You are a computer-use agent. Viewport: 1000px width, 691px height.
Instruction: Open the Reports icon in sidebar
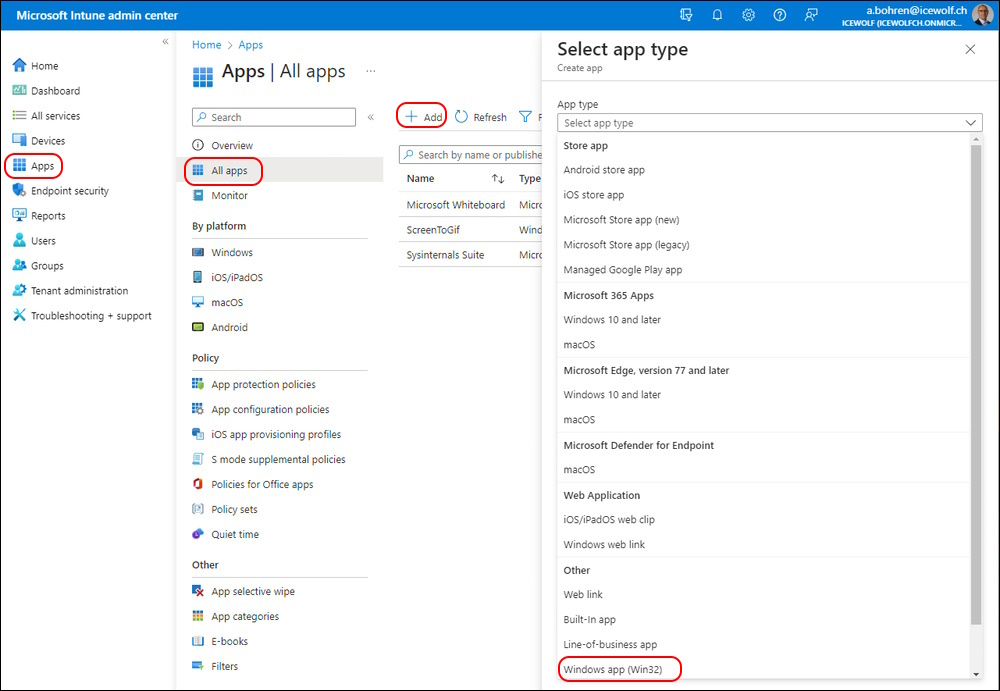click(19, 215)
